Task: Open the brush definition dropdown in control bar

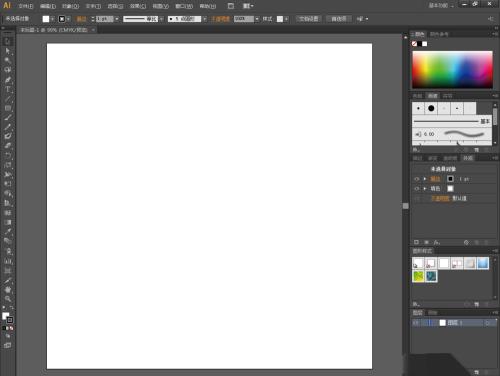Action: point(204,19)
